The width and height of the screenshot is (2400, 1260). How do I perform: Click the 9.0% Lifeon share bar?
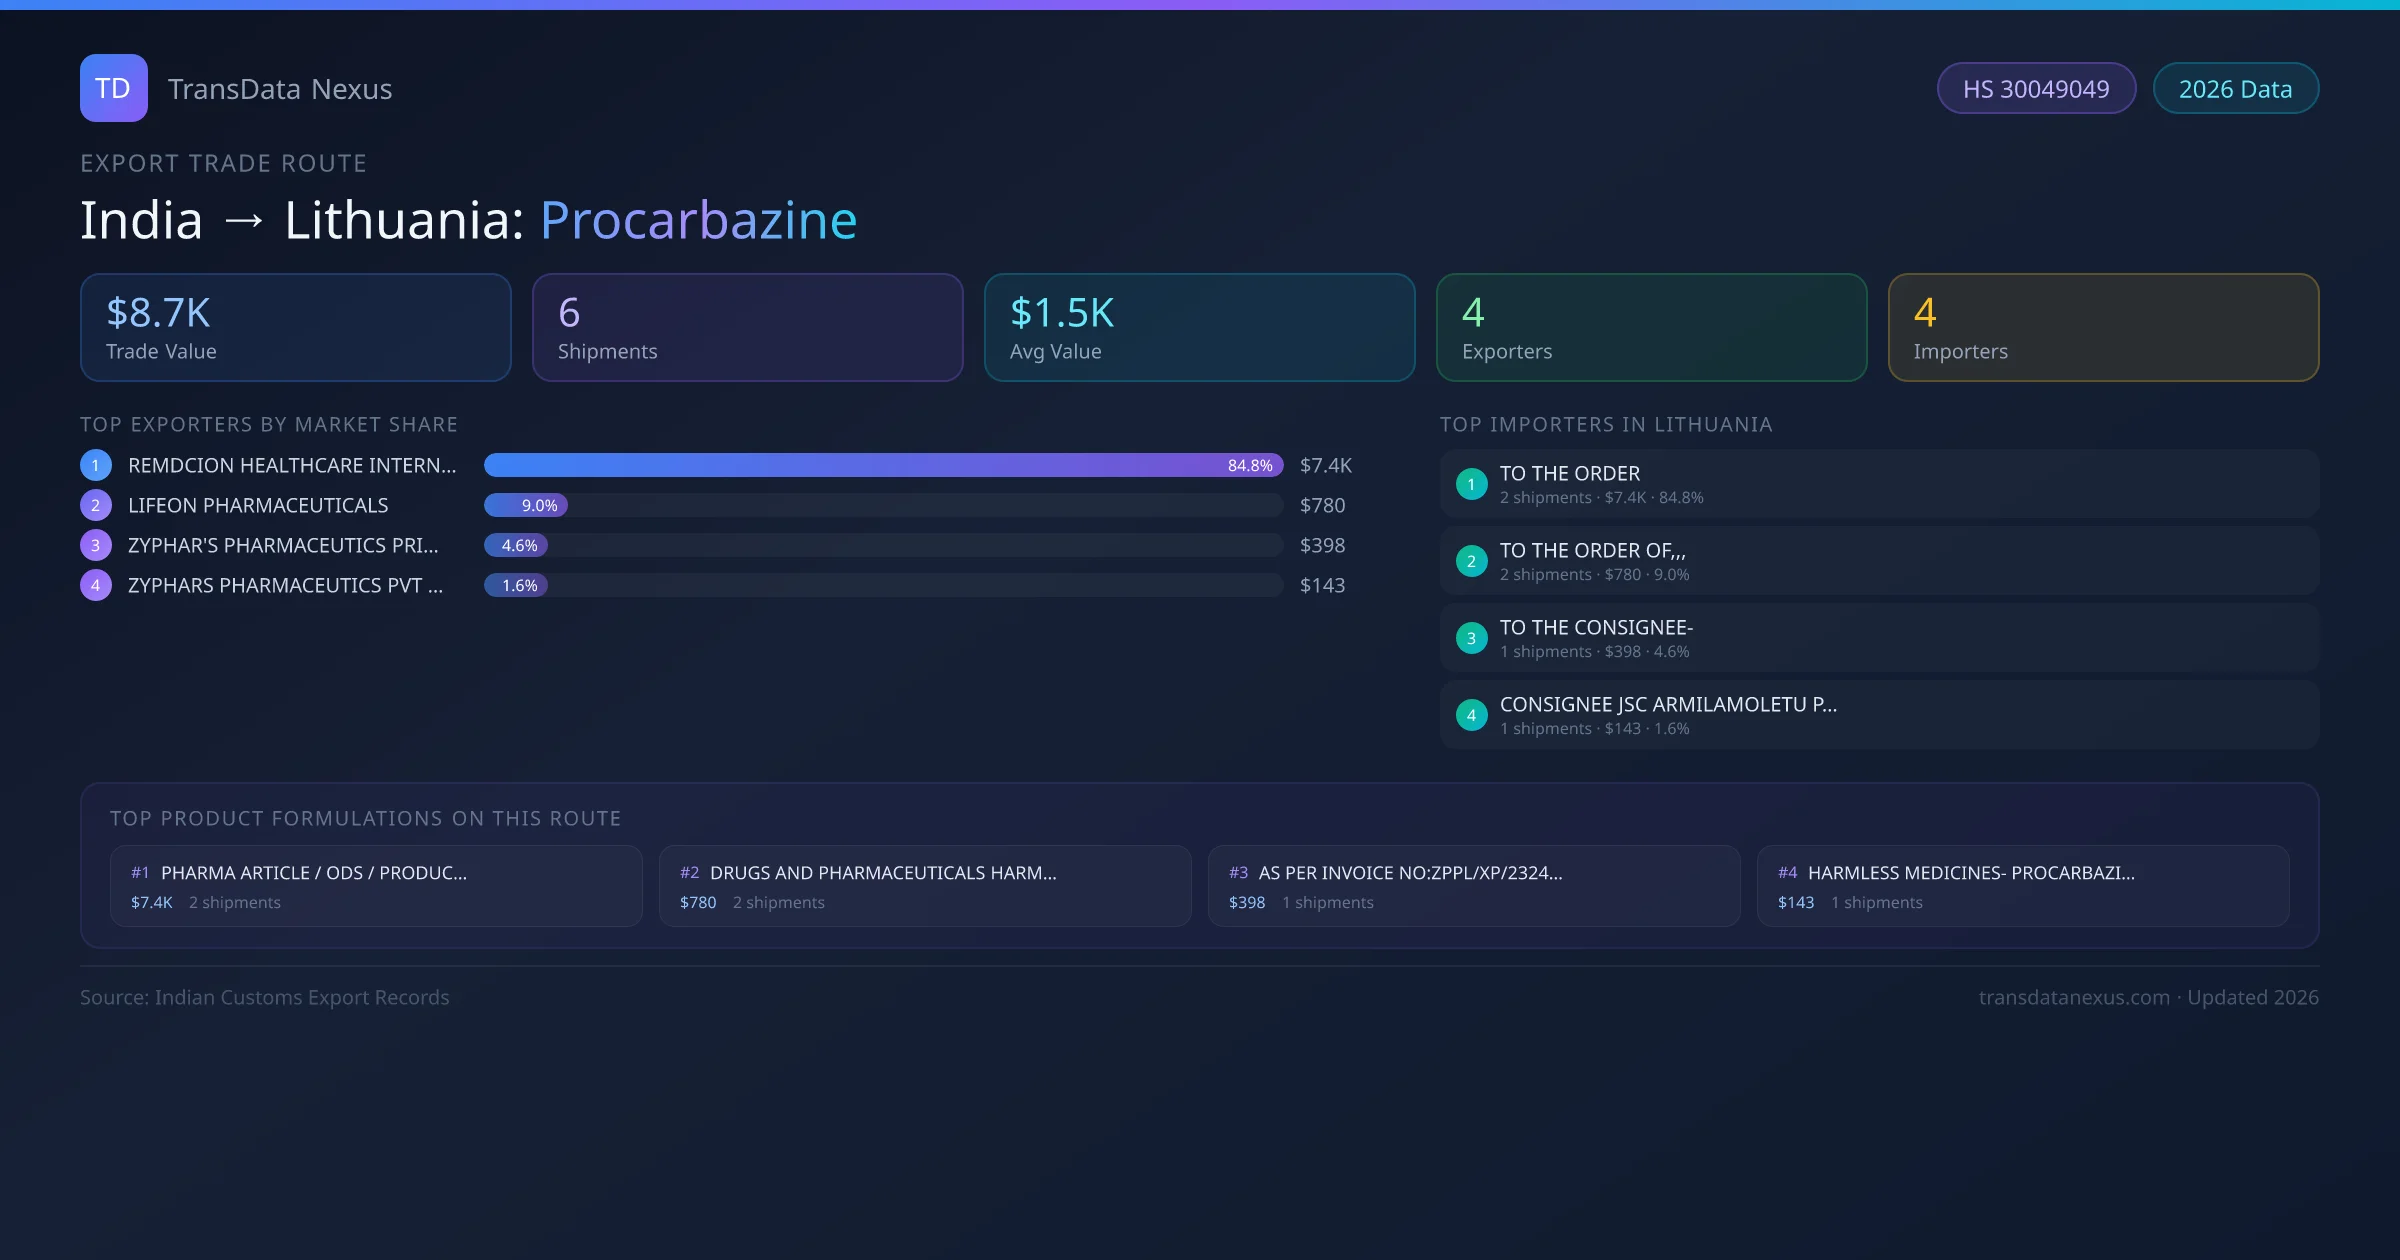tap(526, 505)
